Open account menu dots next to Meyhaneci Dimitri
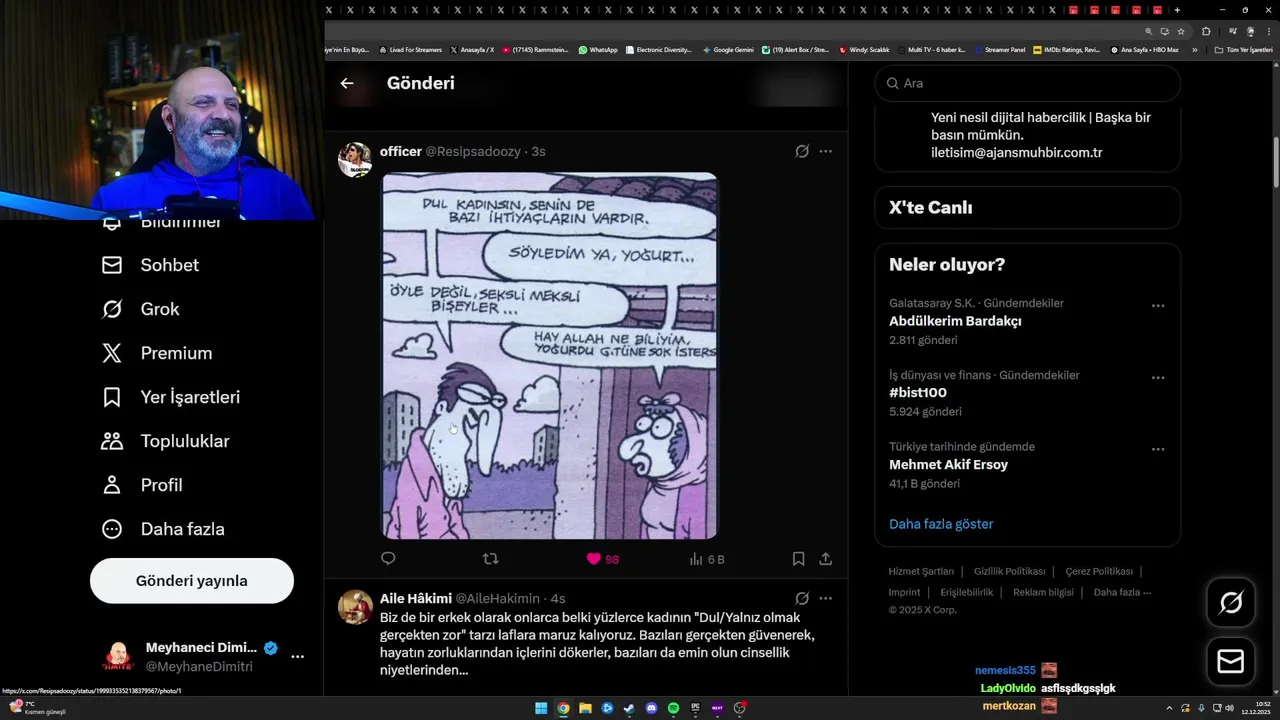Screen dimensions: 1280x720 297,657
